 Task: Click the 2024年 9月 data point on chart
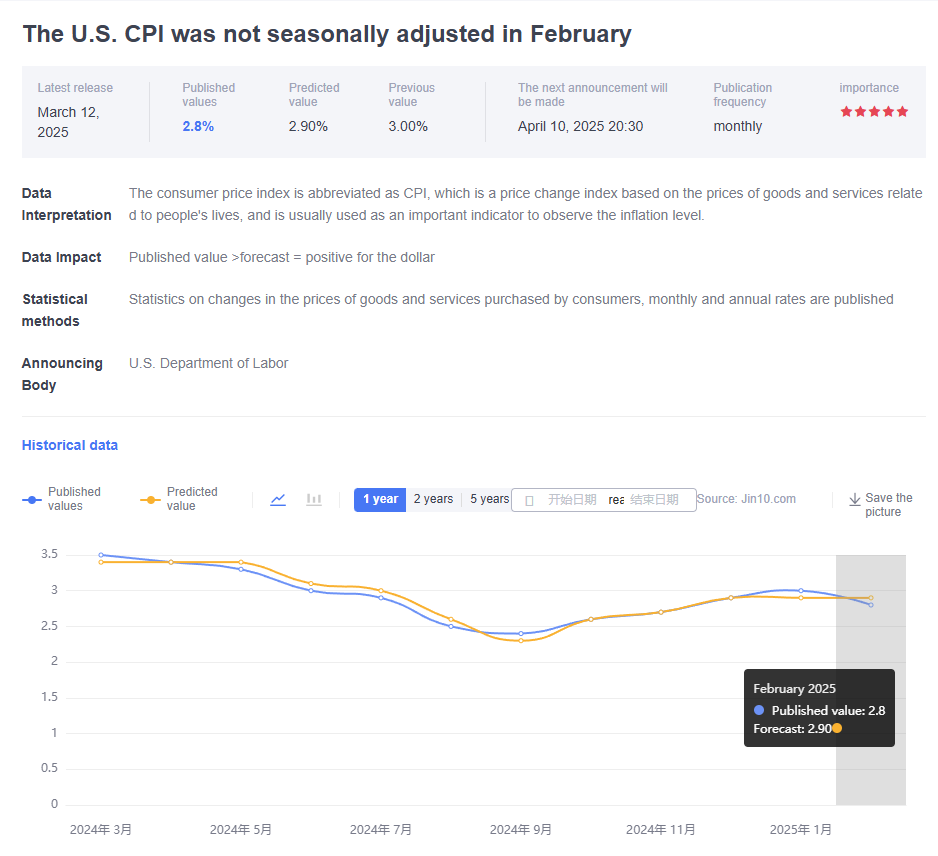click(x=521, y=634)
